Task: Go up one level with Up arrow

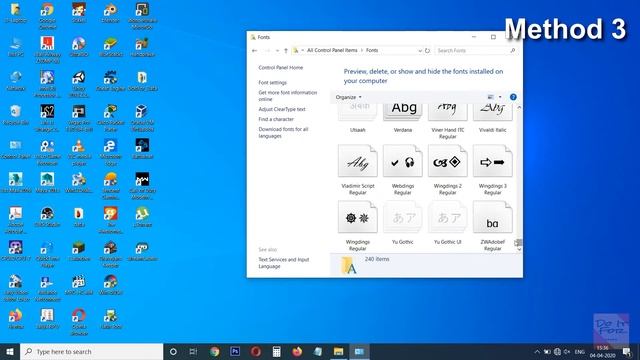Action: 286,51
